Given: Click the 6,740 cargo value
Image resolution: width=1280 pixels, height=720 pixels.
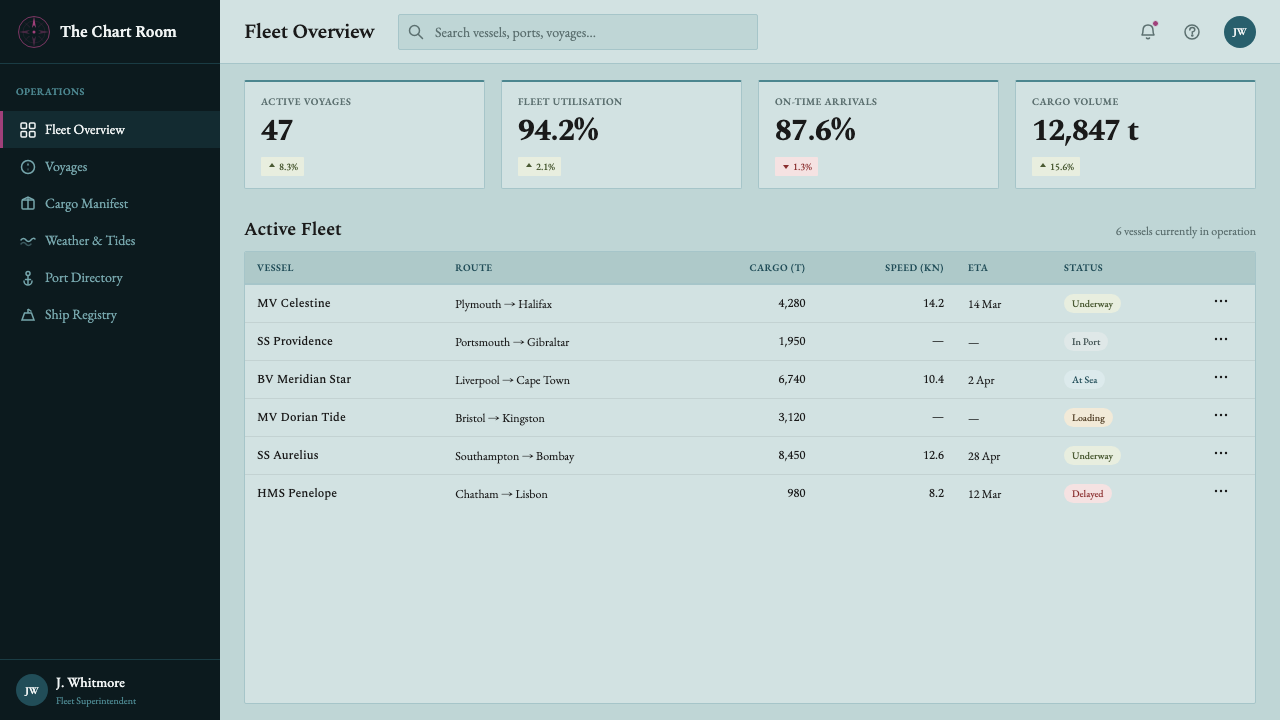Looking at the screenshot, I should pyautogui.click(x=791, y=379).
